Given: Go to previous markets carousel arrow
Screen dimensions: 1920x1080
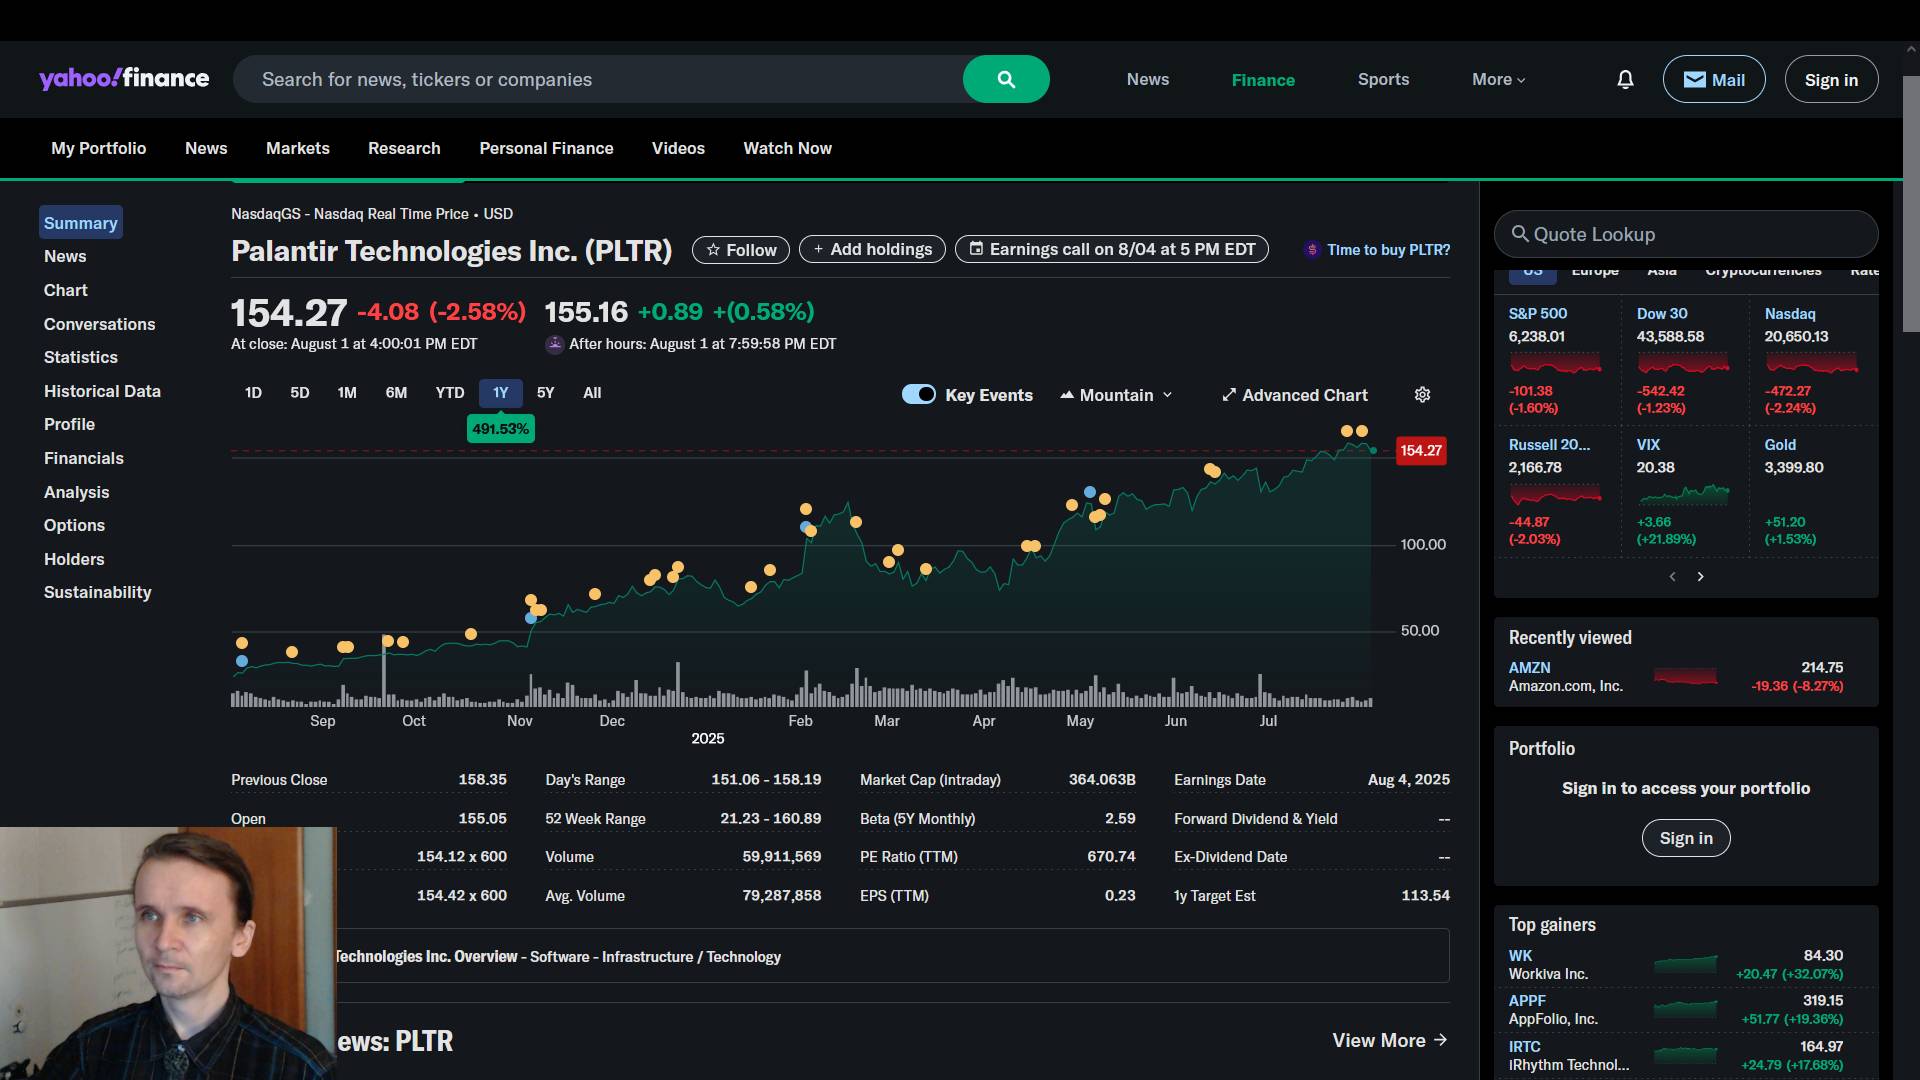Looking at the screenshot, I should tap(1672, 576).
